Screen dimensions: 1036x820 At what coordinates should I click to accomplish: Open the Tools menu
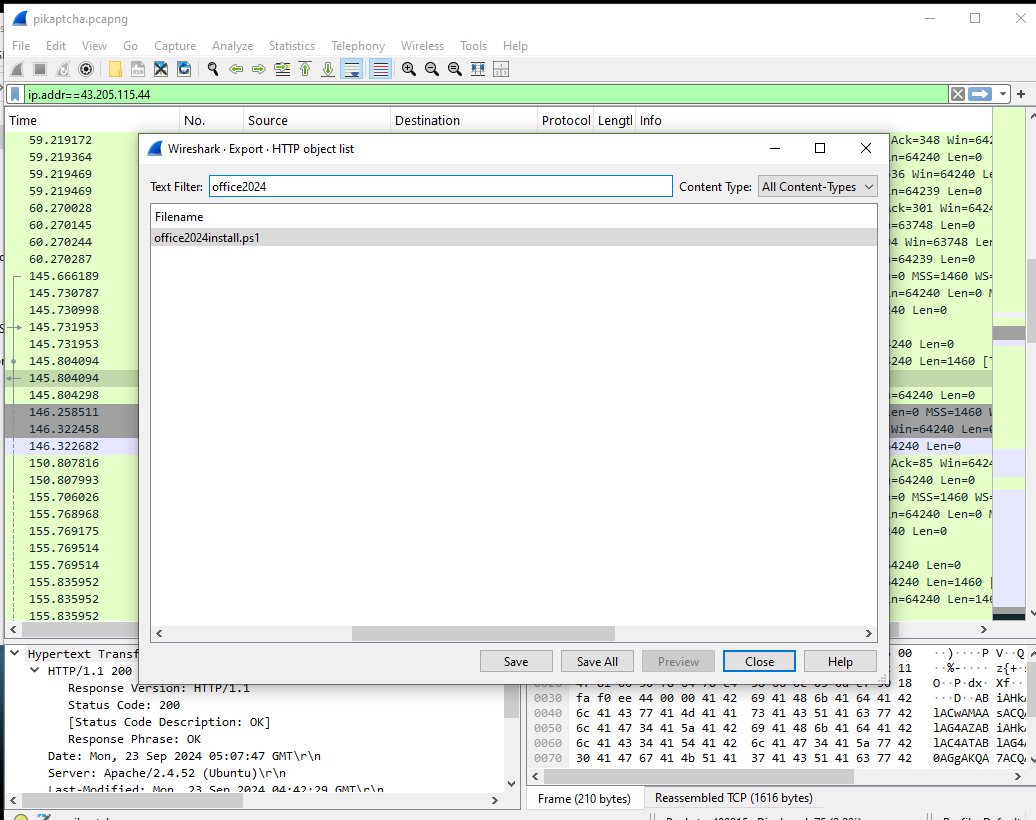473,46
